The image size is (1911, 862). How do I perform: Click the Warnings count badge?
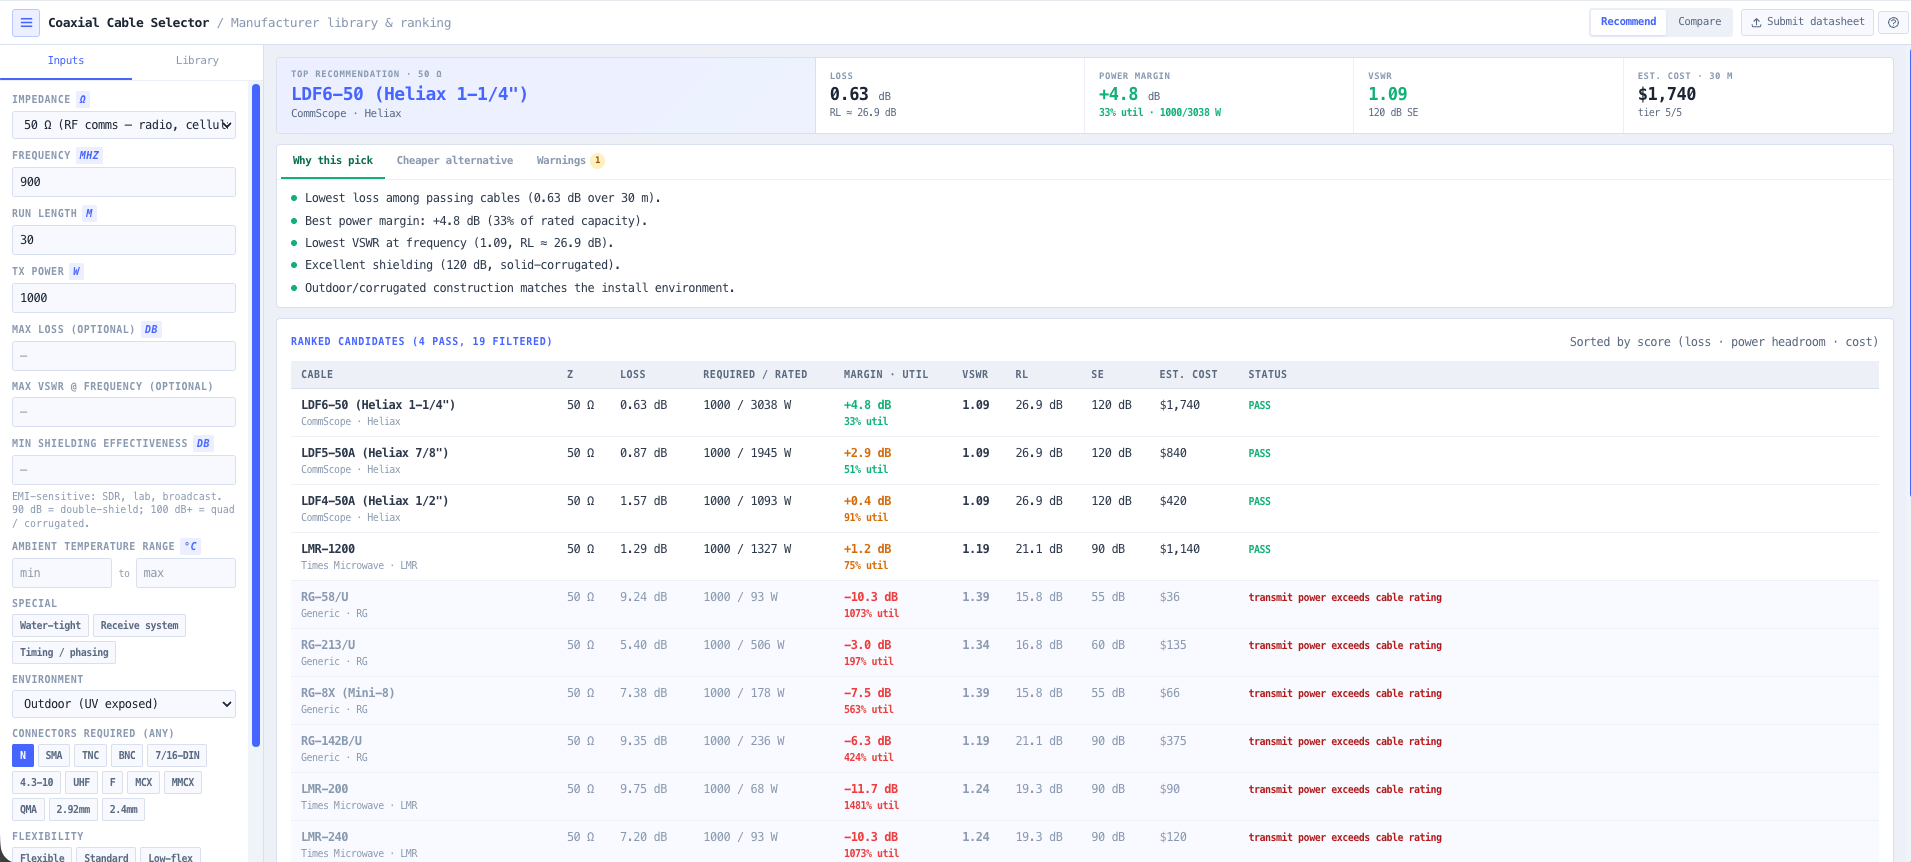click(x=597, y=160)
